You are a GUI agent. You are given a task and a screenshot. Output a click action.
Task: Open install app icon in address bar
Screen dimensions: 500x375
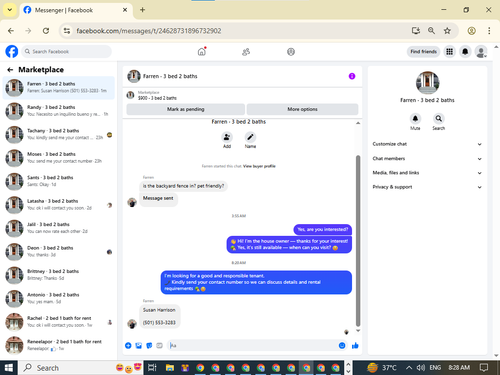pos(416,31)
